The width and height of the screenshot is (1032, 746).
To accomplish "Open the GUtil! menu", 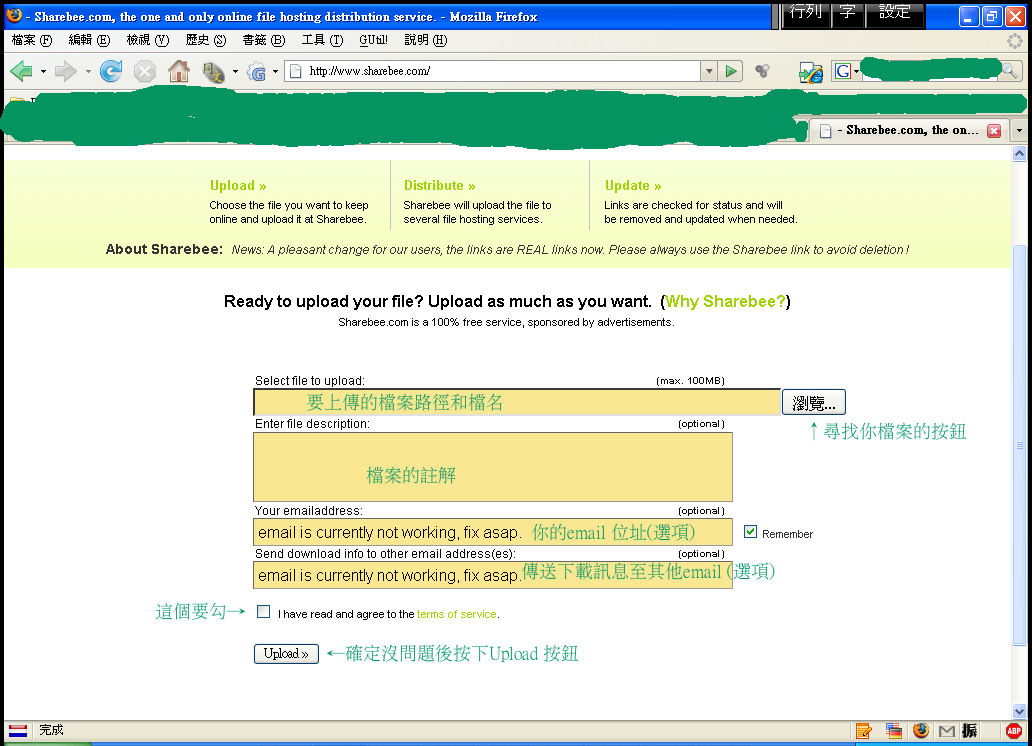I will pyautogui.click(x=373, y=40).
